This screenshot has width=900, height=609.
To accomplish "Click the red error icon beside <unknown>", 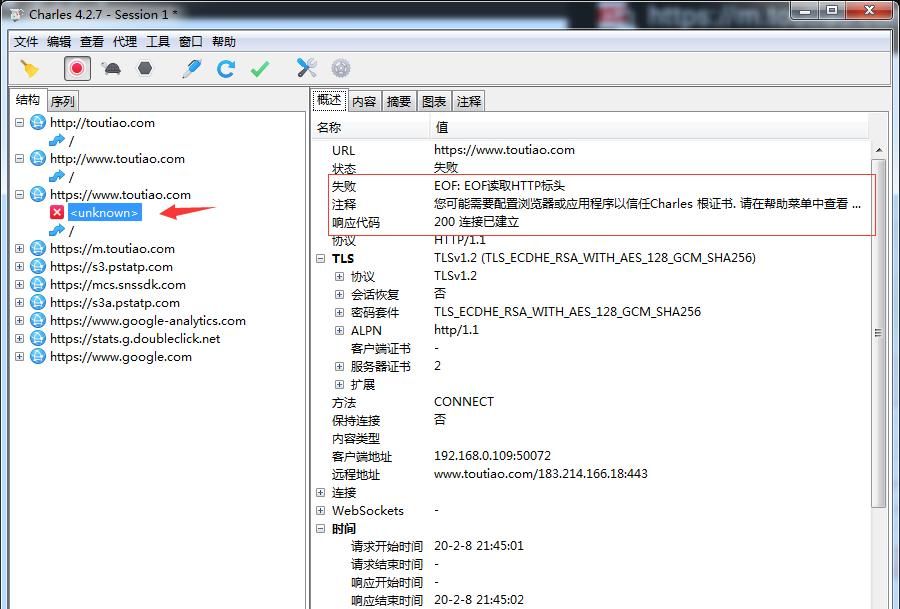I will (57, 212).
